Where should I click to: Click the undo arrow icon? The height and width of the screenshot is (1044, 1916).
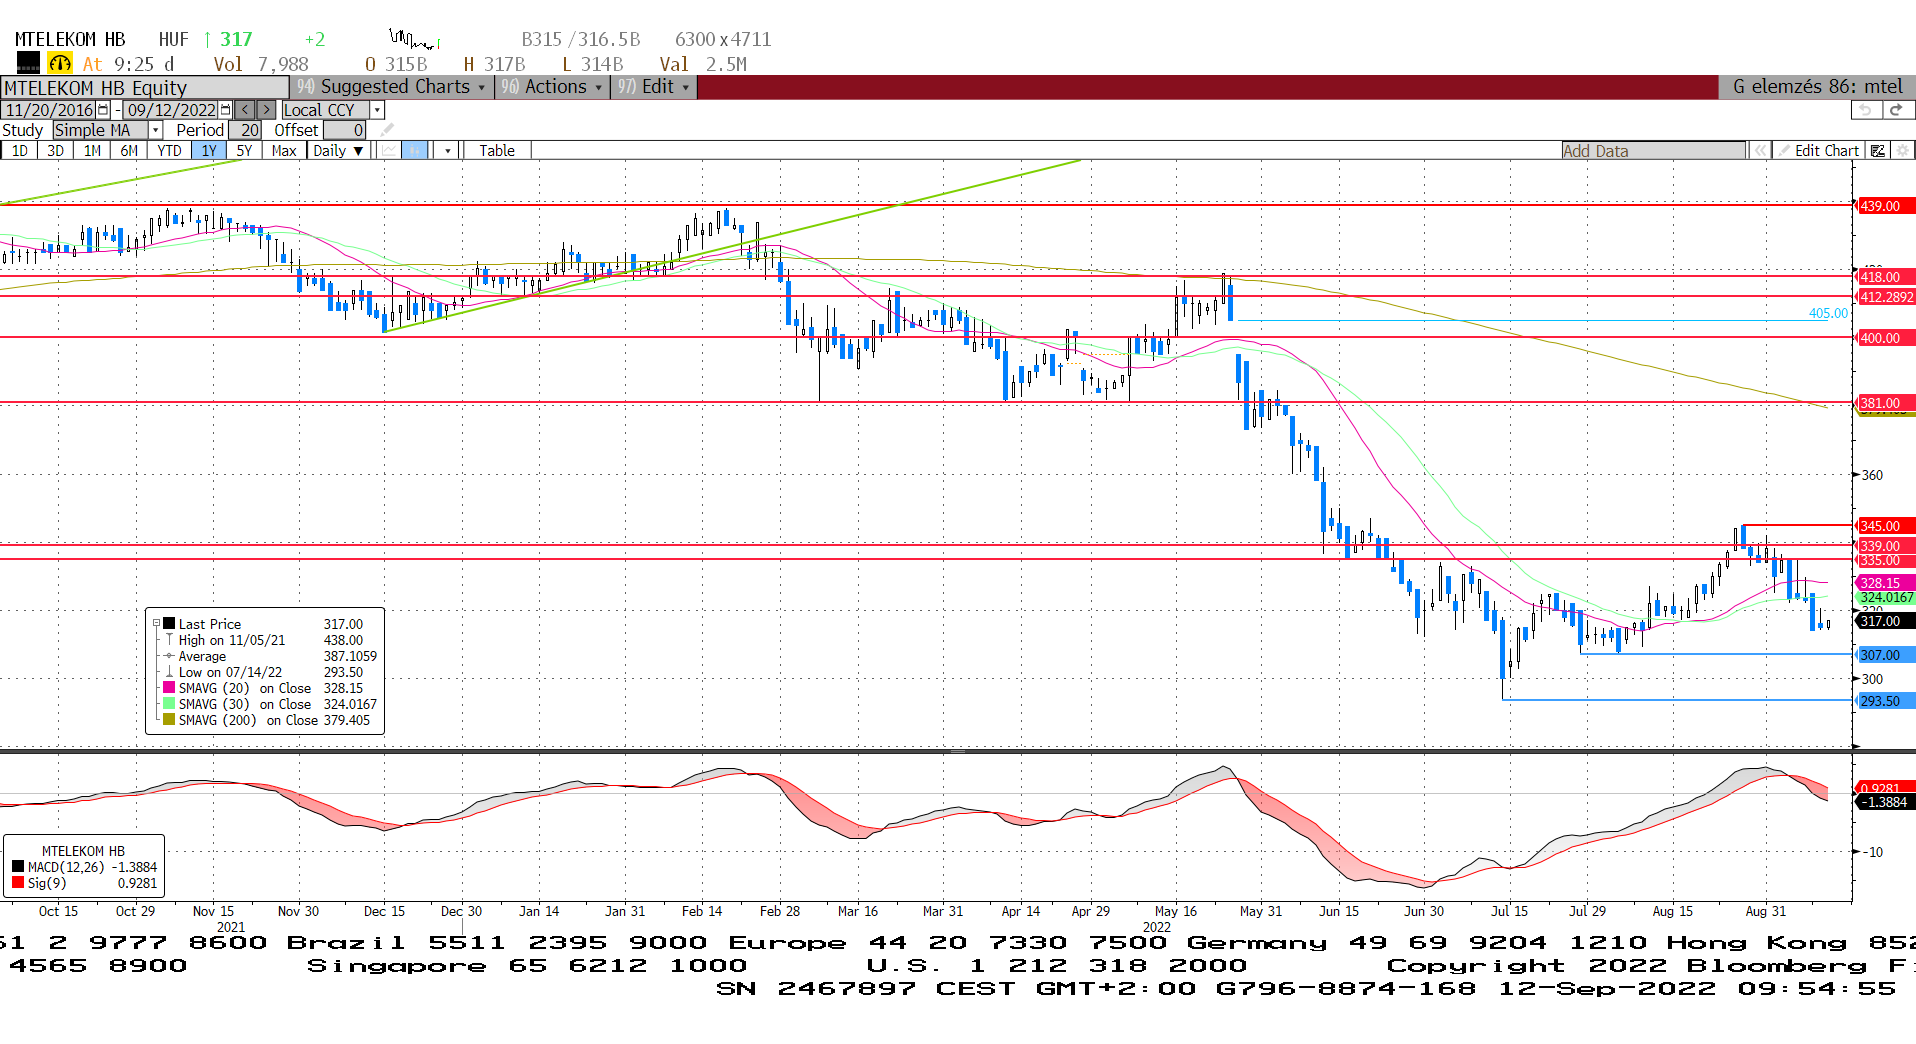pyautogui.click(x=1865, y=110)
